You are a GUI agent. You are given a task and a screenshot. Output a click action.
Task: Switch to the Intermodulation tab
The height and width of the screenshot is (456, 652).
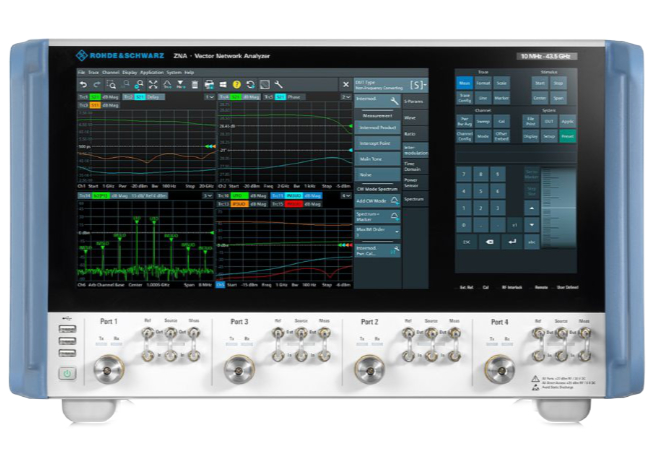tap(415, 150)
